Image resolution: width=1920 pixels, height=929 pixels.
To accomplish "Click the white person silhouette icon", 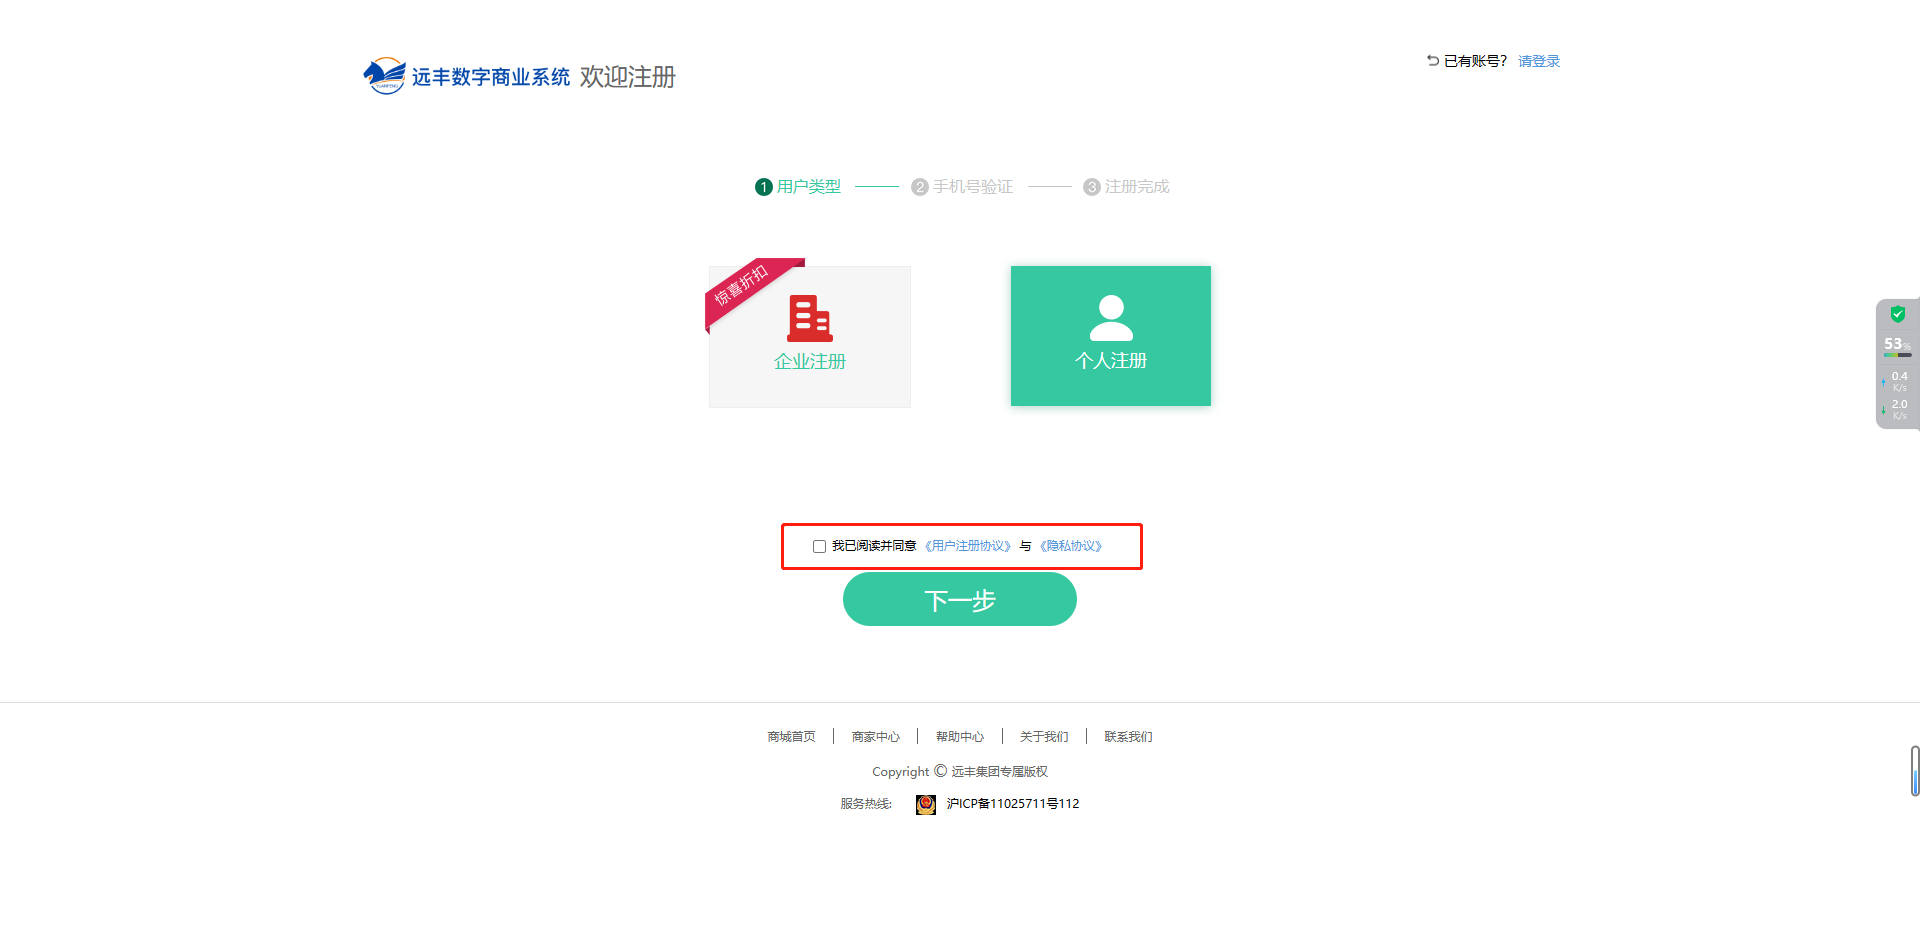I will click(x=1111, y=318).
